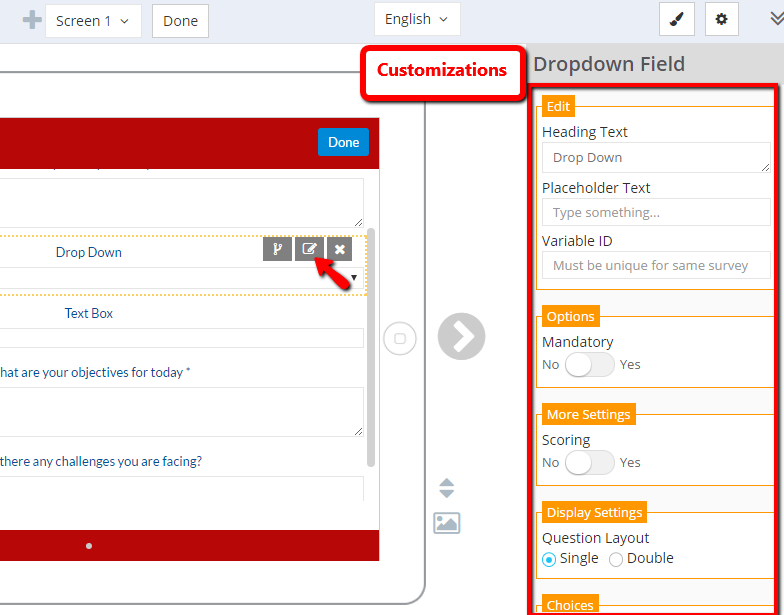The height and width of the screenshot is (615, 784).
Task: Select the Double question layout radio
Action: (616, 559)
